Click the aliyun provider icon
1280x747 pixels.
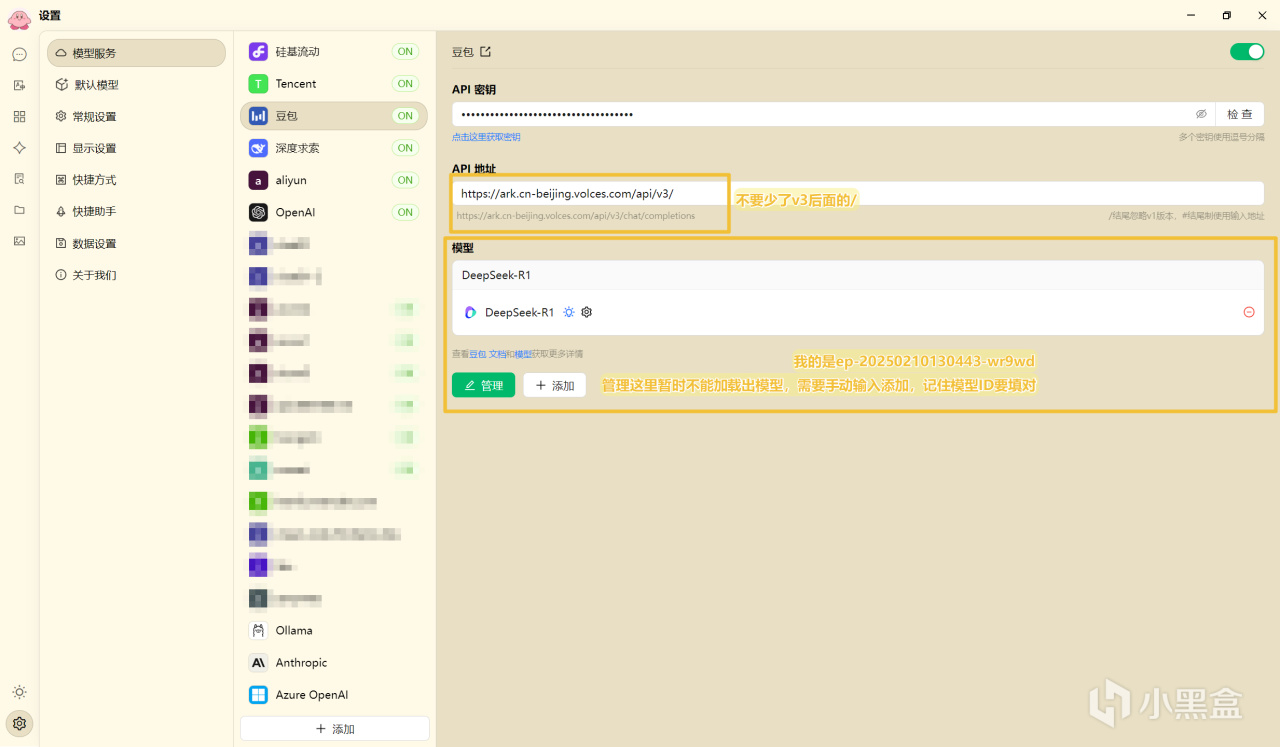(258, 180)
